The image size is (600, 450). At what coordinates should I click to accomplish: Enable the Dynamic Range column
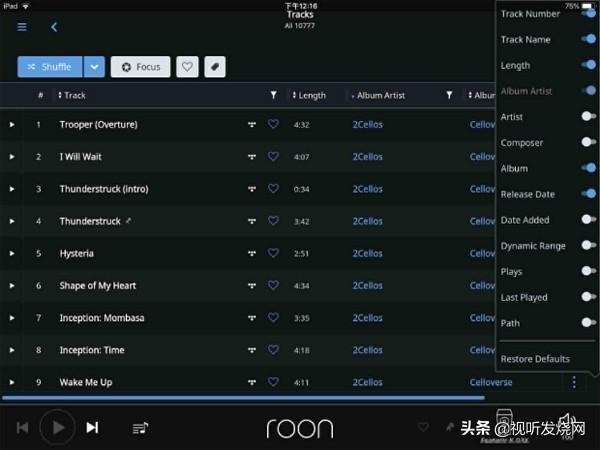589,245
